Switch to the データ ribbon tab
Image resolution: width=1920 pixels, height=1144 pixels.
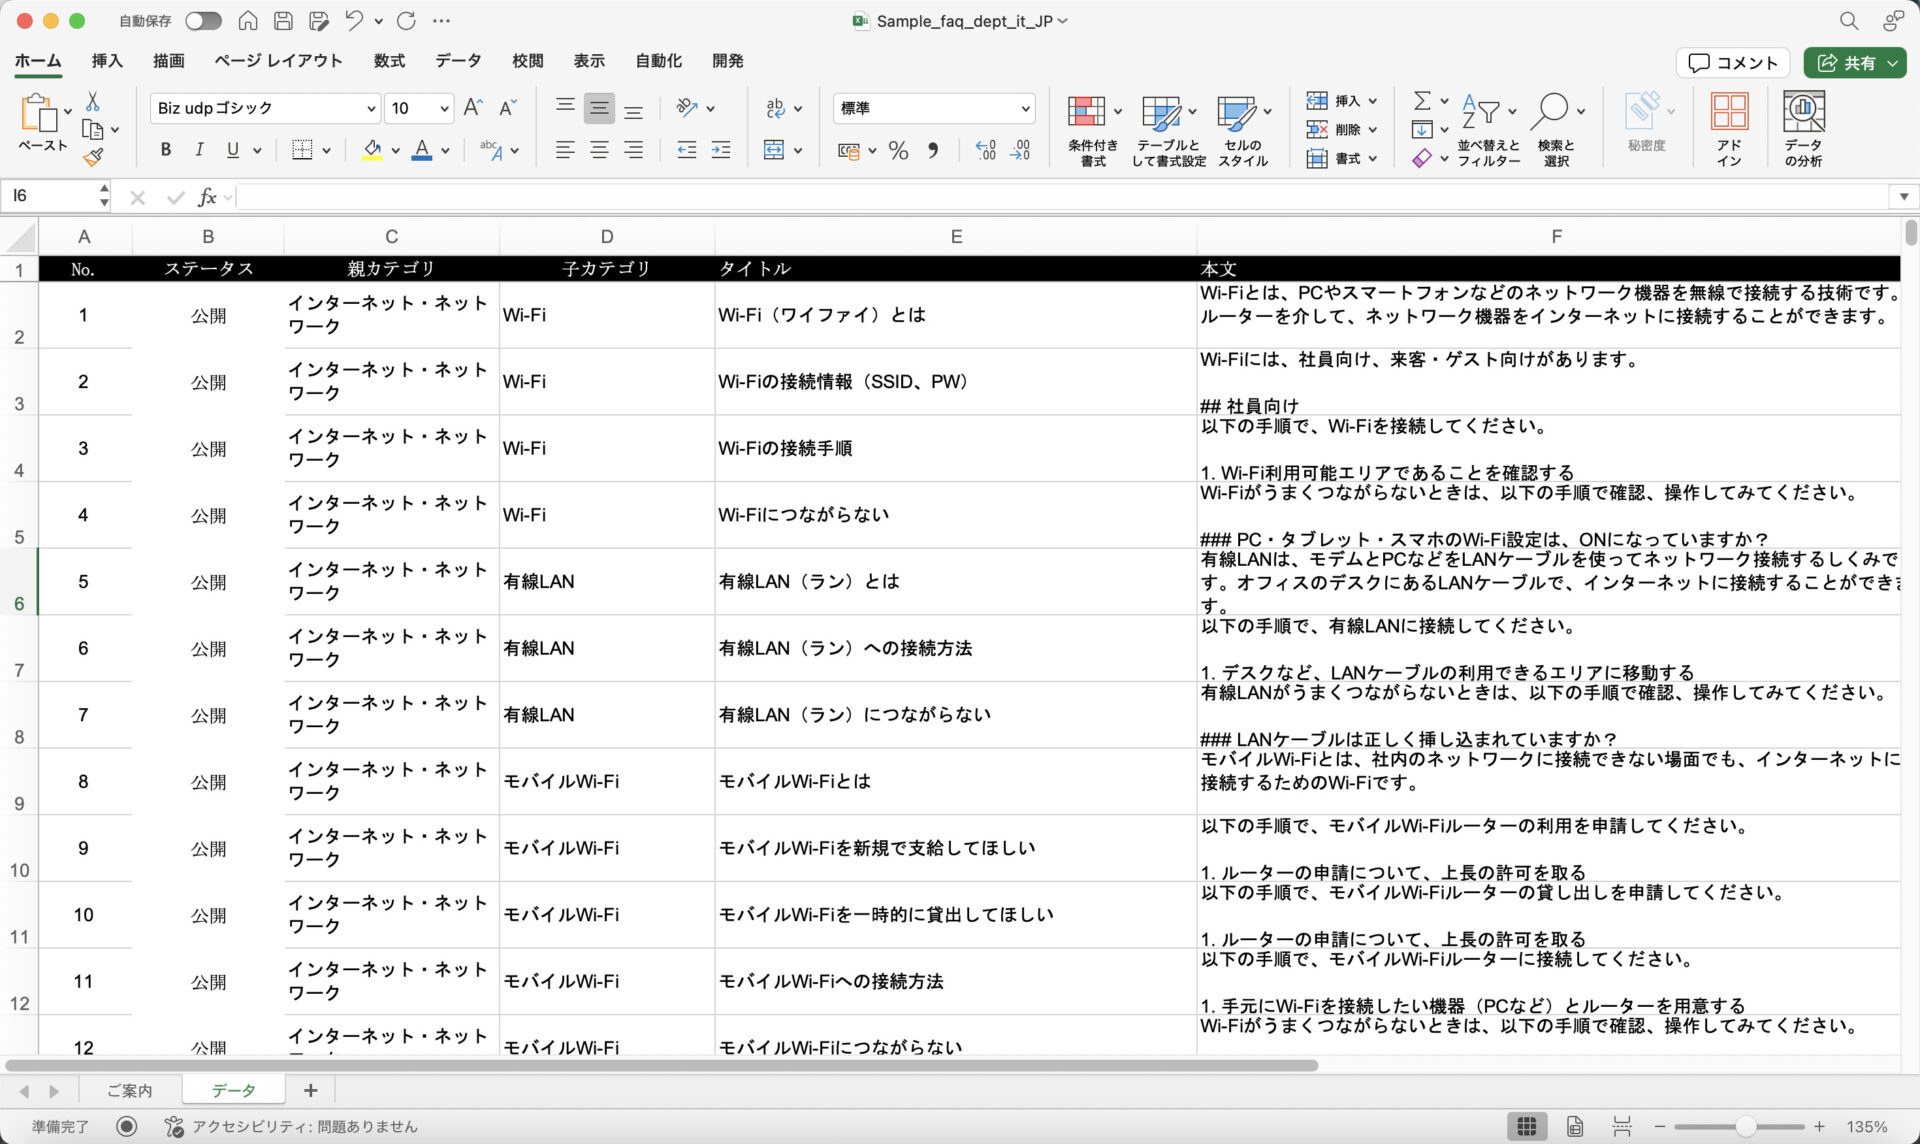click(458, 61)
